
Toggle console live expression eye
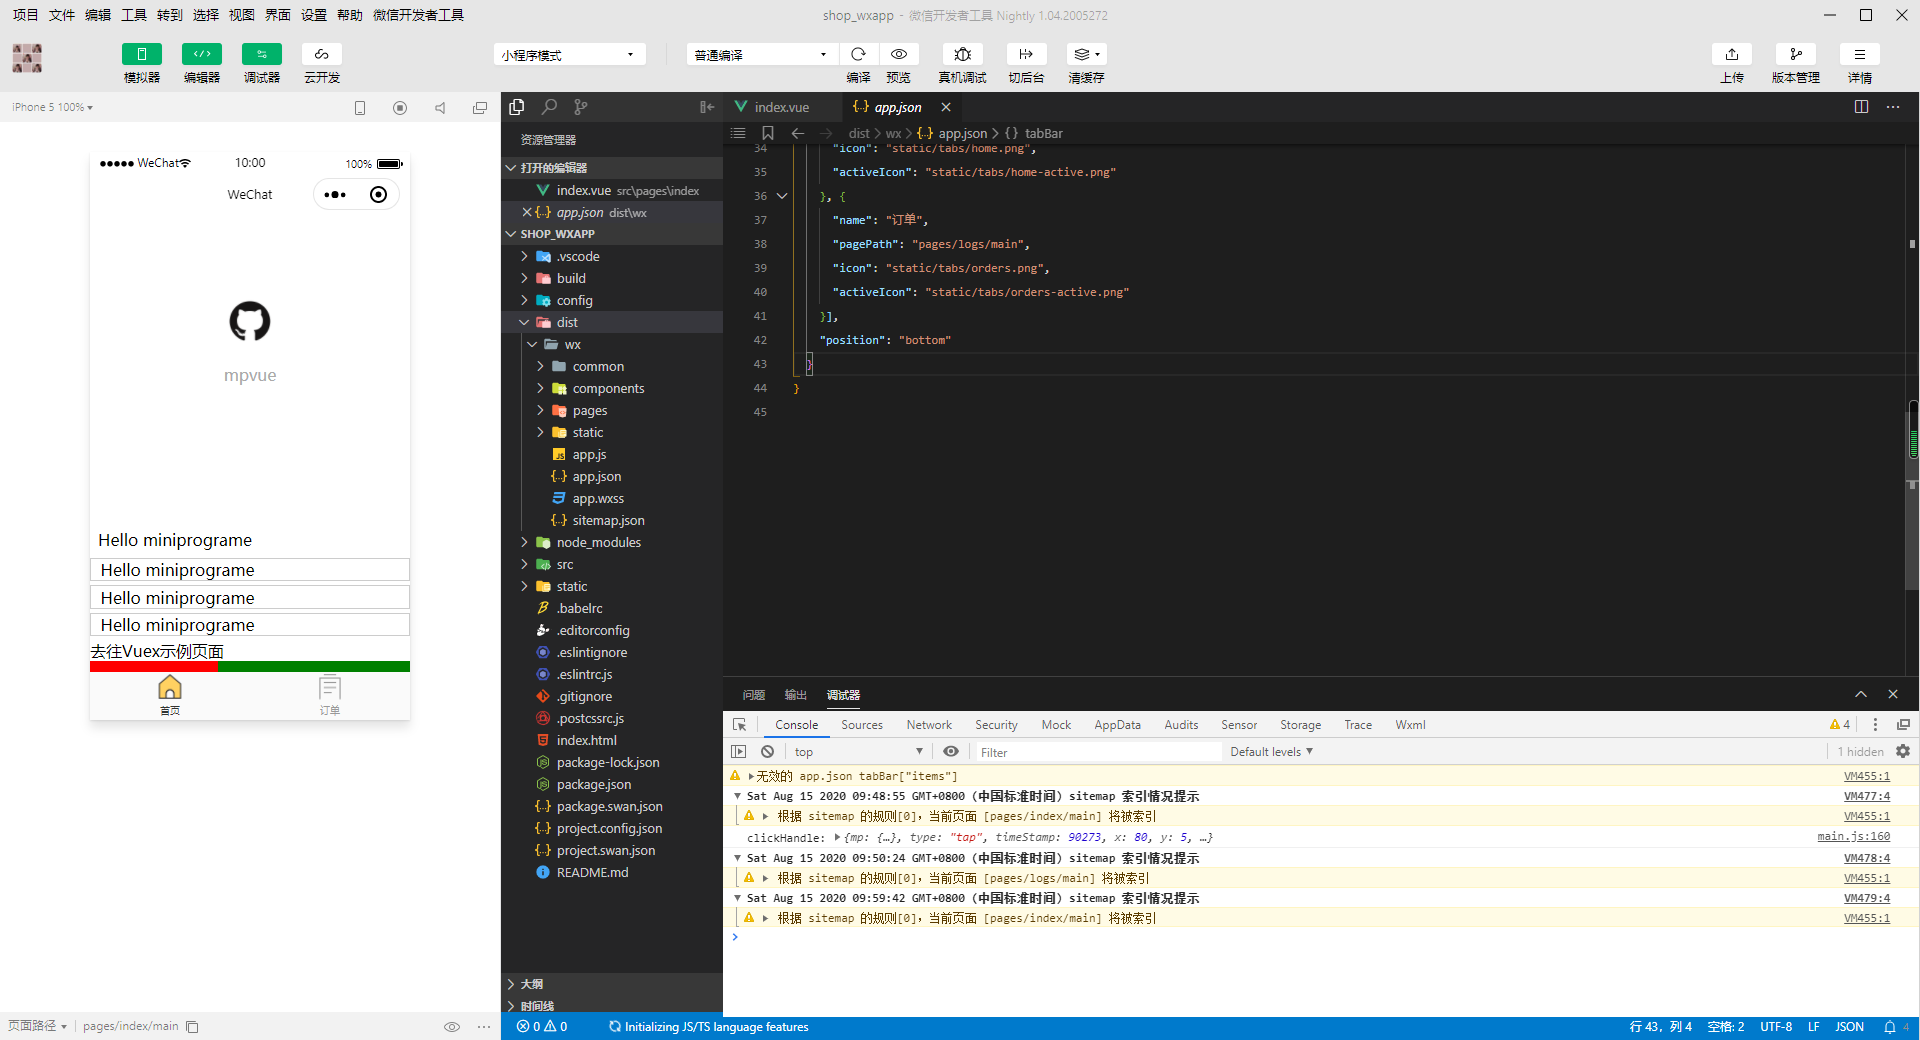tap(951, 751)
